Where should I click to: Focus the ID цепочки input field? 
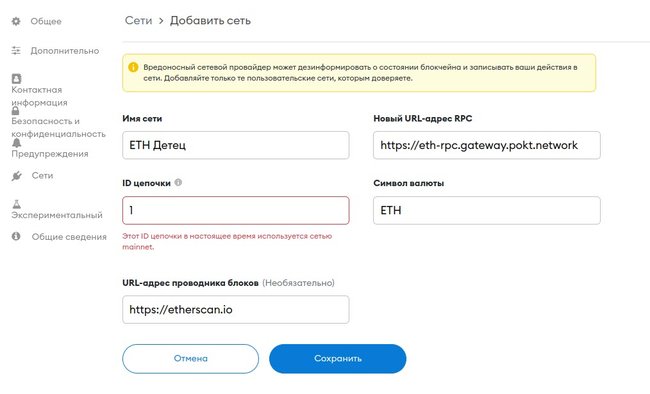[235, 210]
